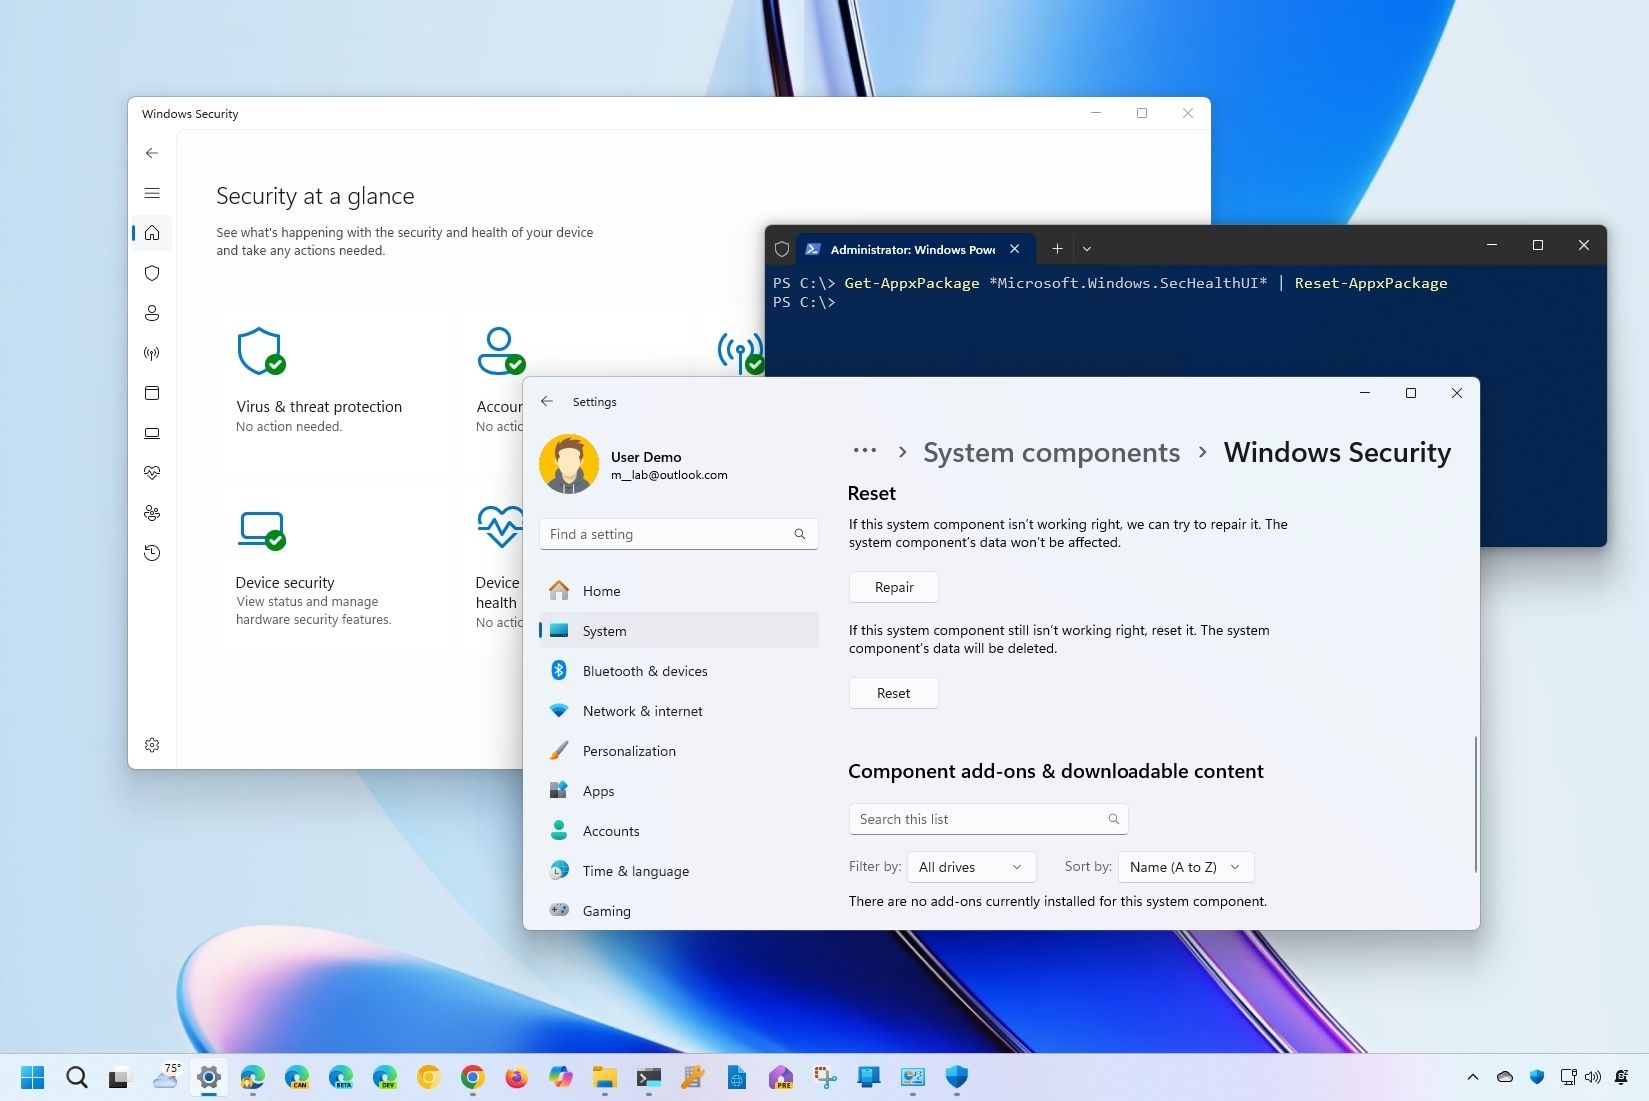Click the back arrow in Settings
1649x1101 pixels.
pyautogui.click(x=546, y=401)
